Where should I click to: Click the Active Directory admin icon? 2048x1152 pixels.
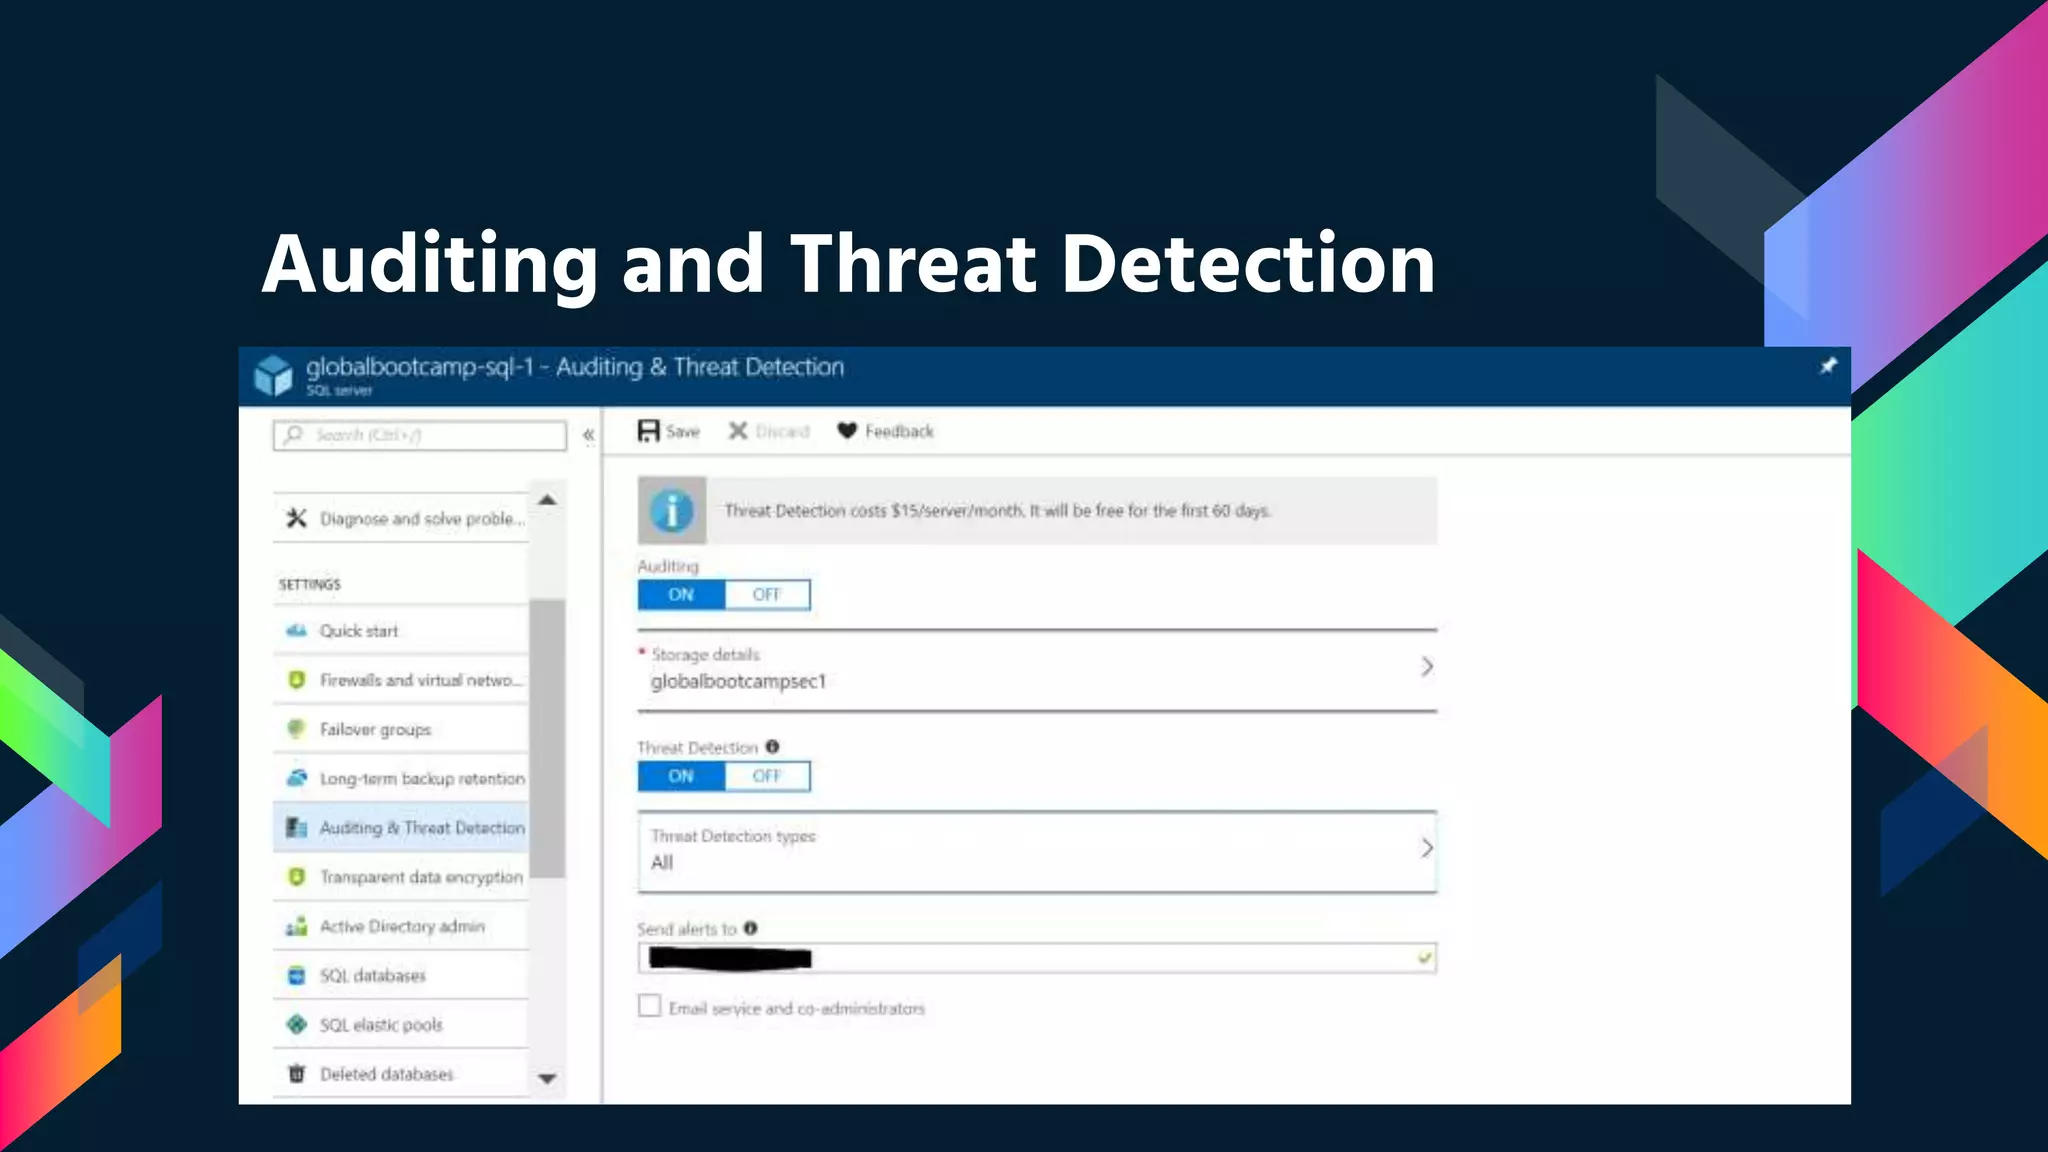(296, 926)
